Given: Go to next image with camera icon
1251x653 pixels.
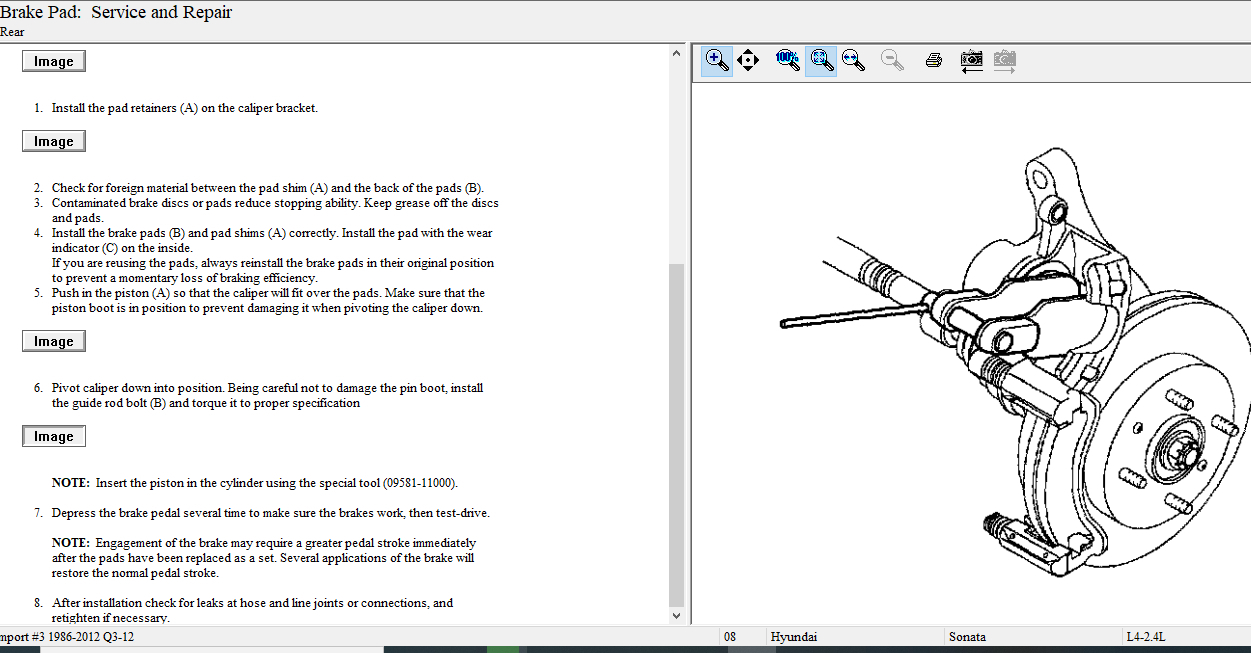Looking at the screenshot, I should pyautogui.click(x=1004, y=60).
